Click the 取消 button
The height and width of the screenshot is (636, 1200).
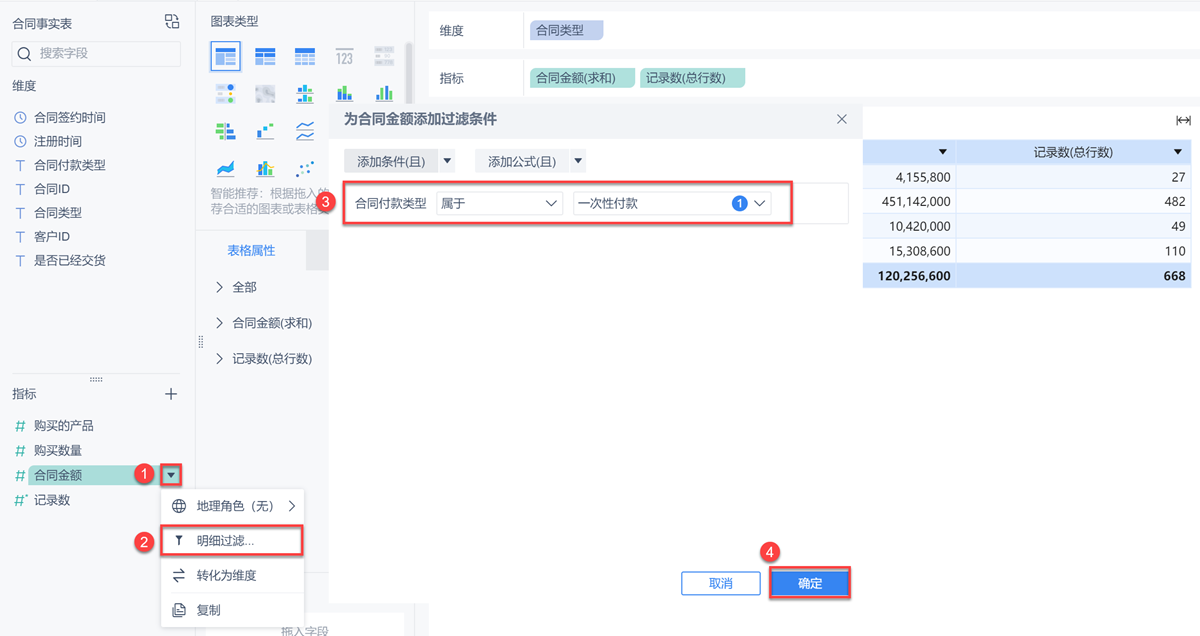720,583
